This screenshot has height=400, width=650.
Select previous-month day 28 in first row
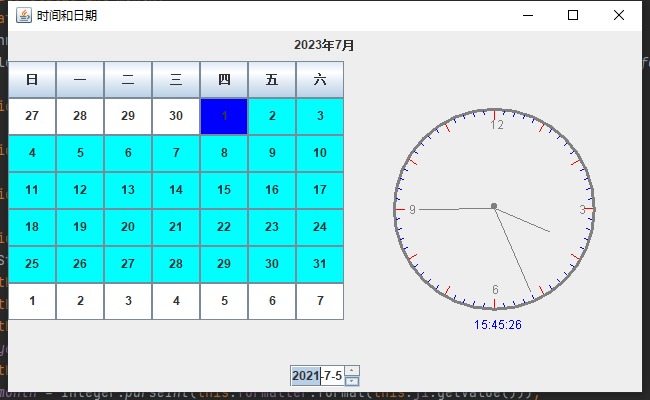[80, 116]
